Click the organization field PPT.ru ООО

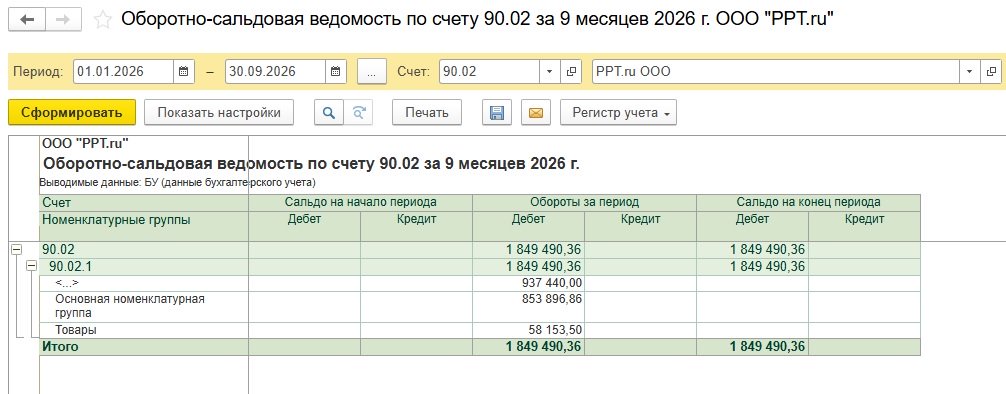(x=776, y=71)
